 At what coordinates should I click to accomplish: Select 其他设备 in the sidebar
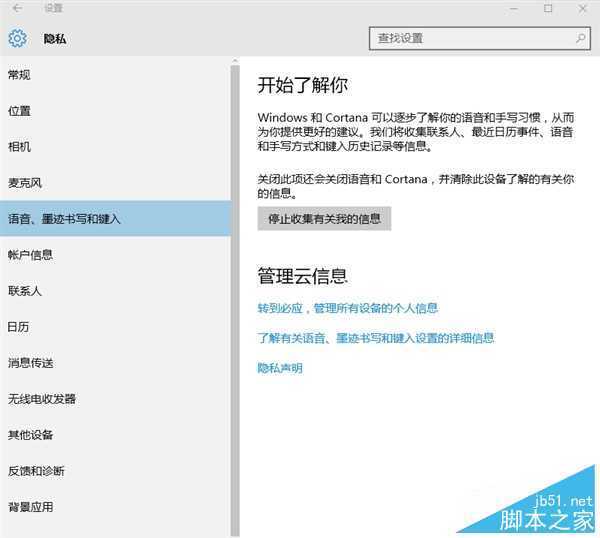(x=116, y=435)
